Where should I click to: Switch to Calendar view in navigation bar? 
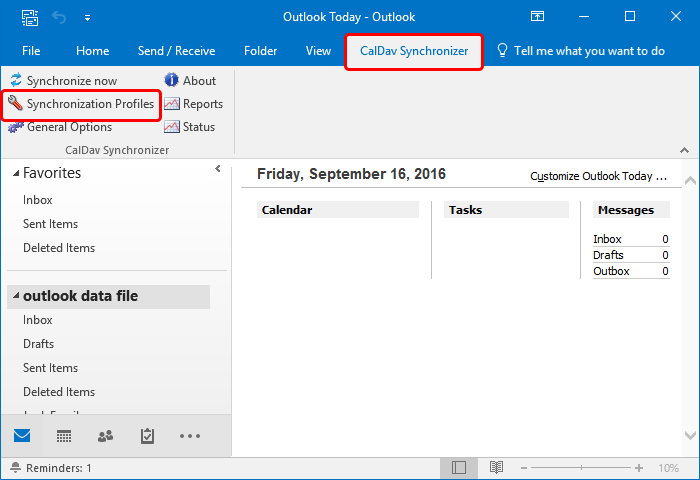click(x=64, y=436)
